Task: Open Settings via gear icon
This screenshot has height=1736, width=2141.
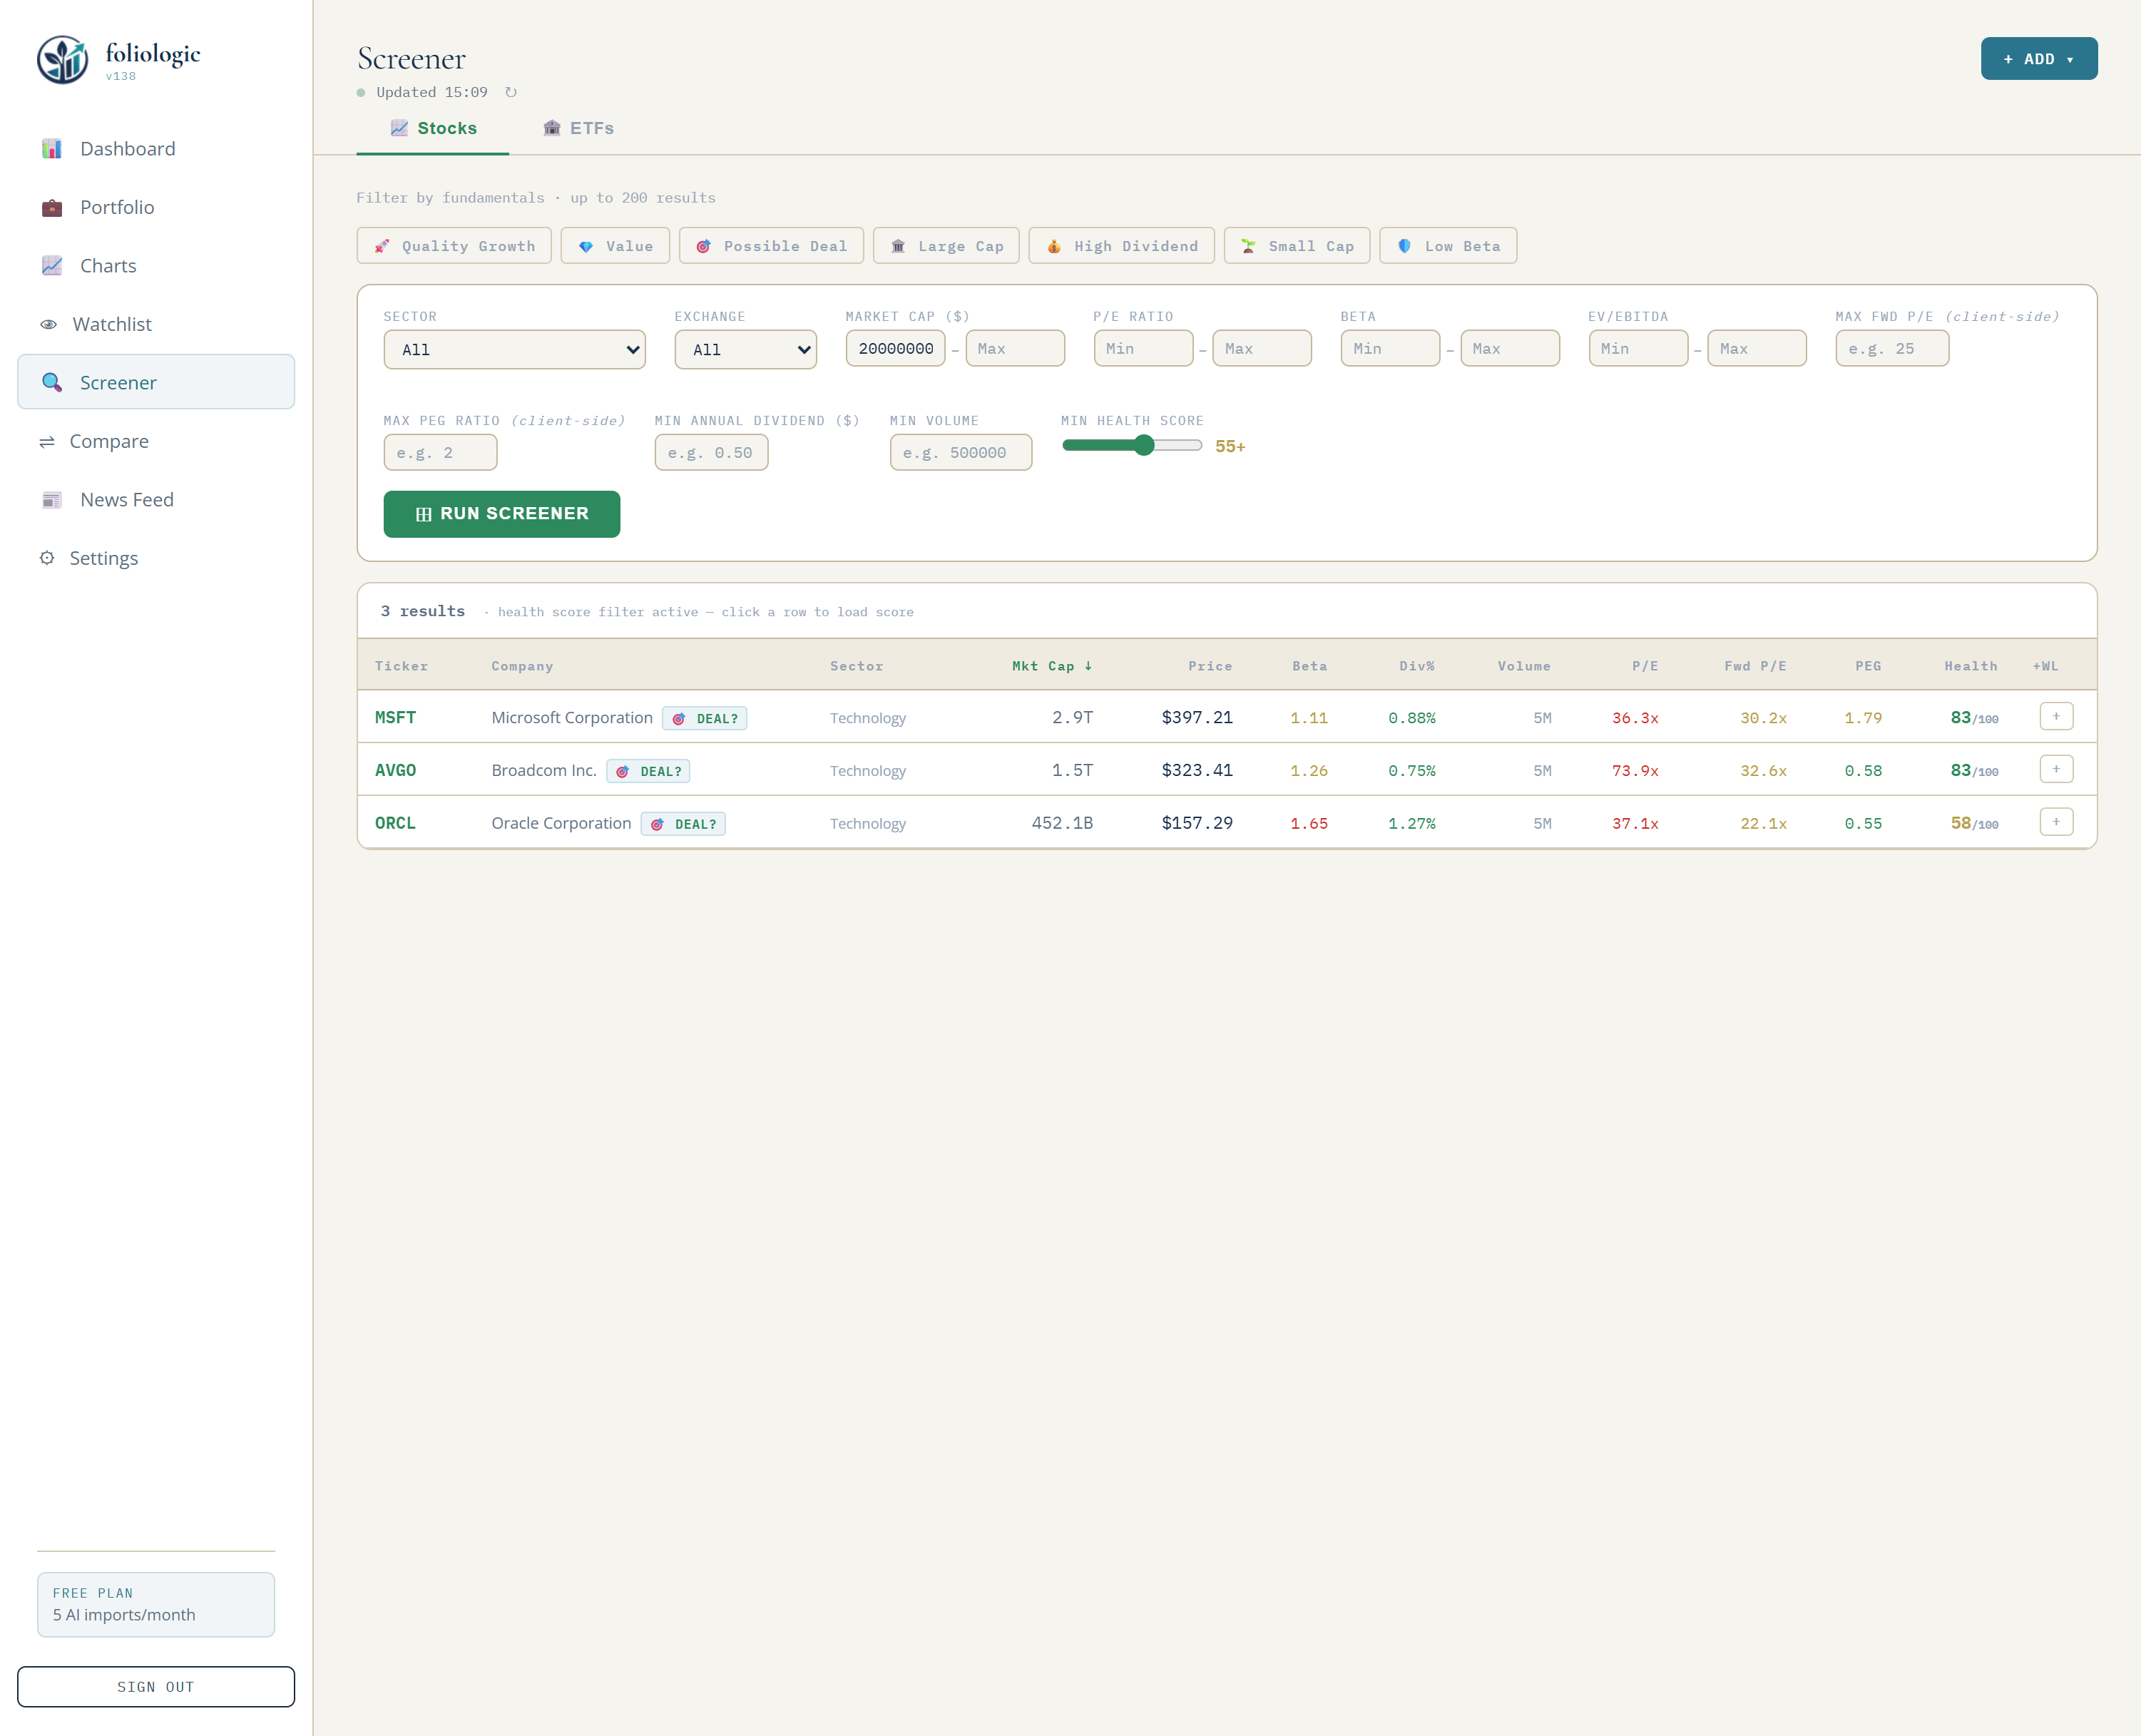Action: [x=48, y=557]
